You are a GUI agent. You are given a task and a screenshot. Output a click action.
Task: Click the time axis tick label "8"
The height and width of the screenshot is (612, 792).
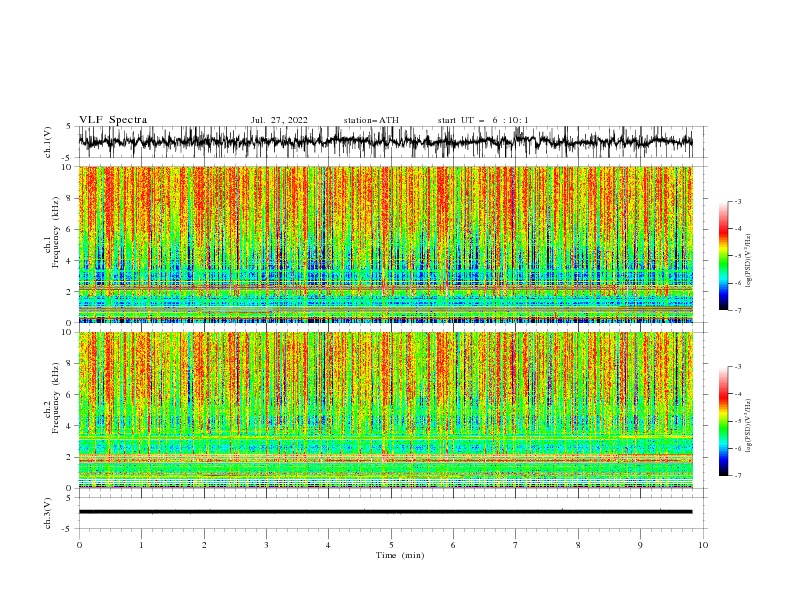[578, 545]
